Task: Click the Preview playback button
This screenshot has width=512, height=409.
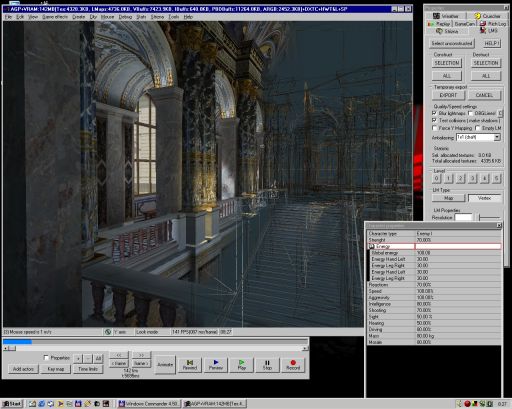Action: [216, 365]
